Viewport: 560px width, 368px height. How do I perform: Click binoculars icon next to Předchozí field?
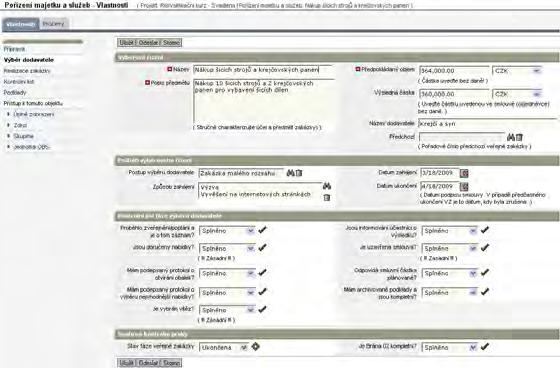coord(511,137)
